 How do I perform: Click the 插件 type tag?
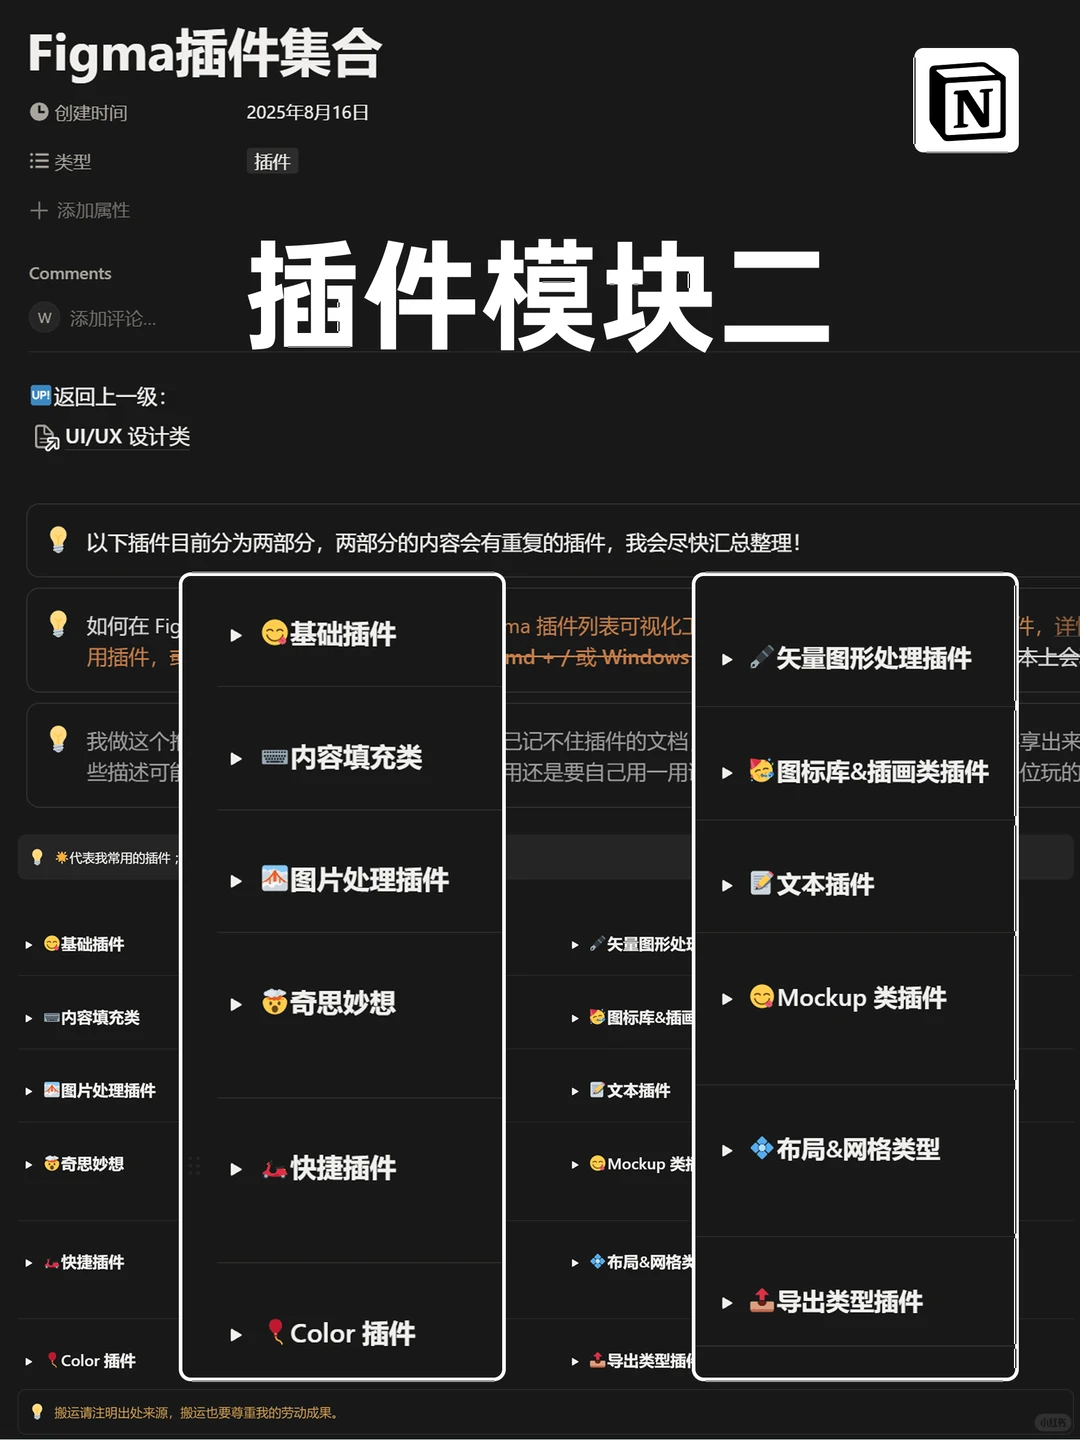click(272, 161)
